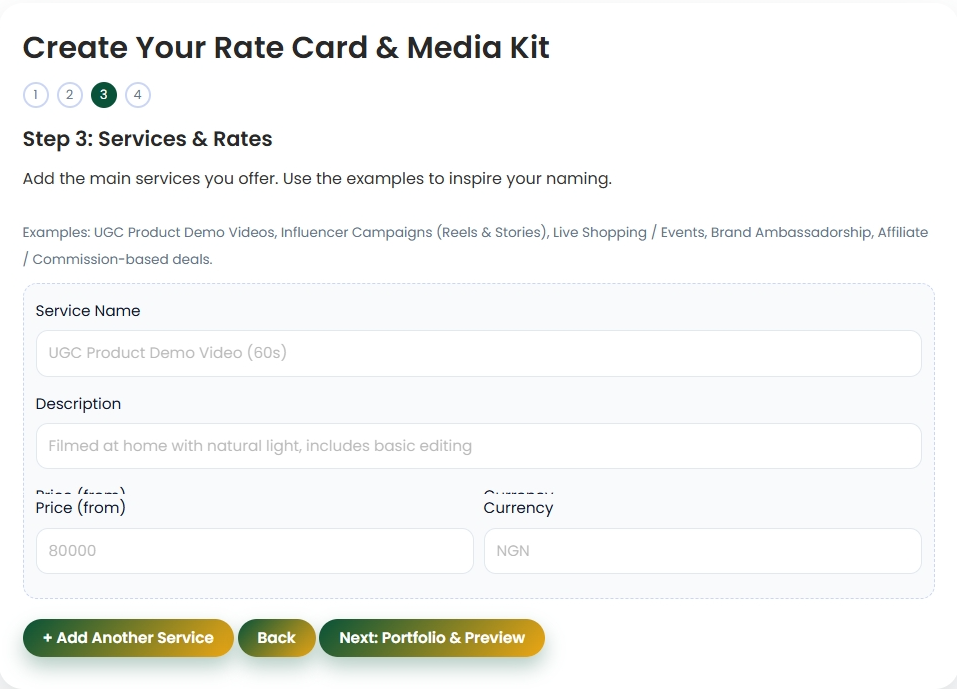The image size is (957, 689).
Task: Go to step 1 indicator circle
Action: tap(35, 95)
